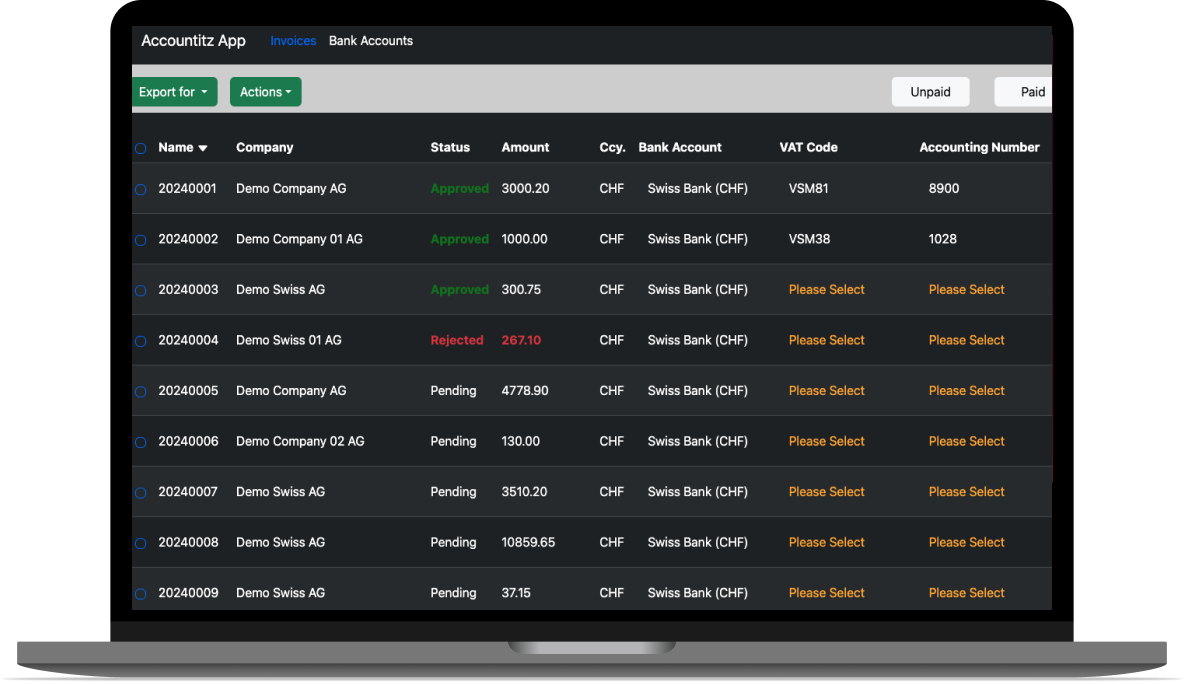Click amount 4778.90
Image resolution: width=1184 pixels, height=684 pixels.
pos(525,391)
